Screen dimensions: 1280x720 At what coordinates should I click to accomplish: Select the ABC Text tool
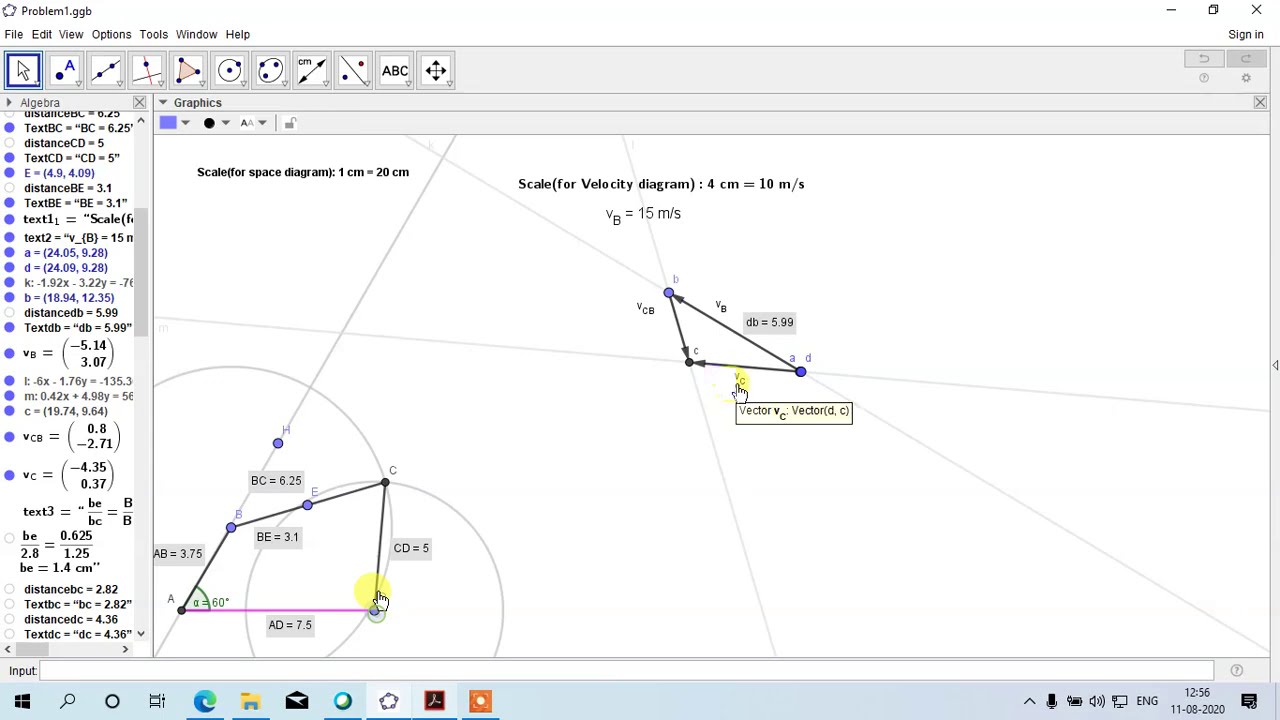coord(394,70)
